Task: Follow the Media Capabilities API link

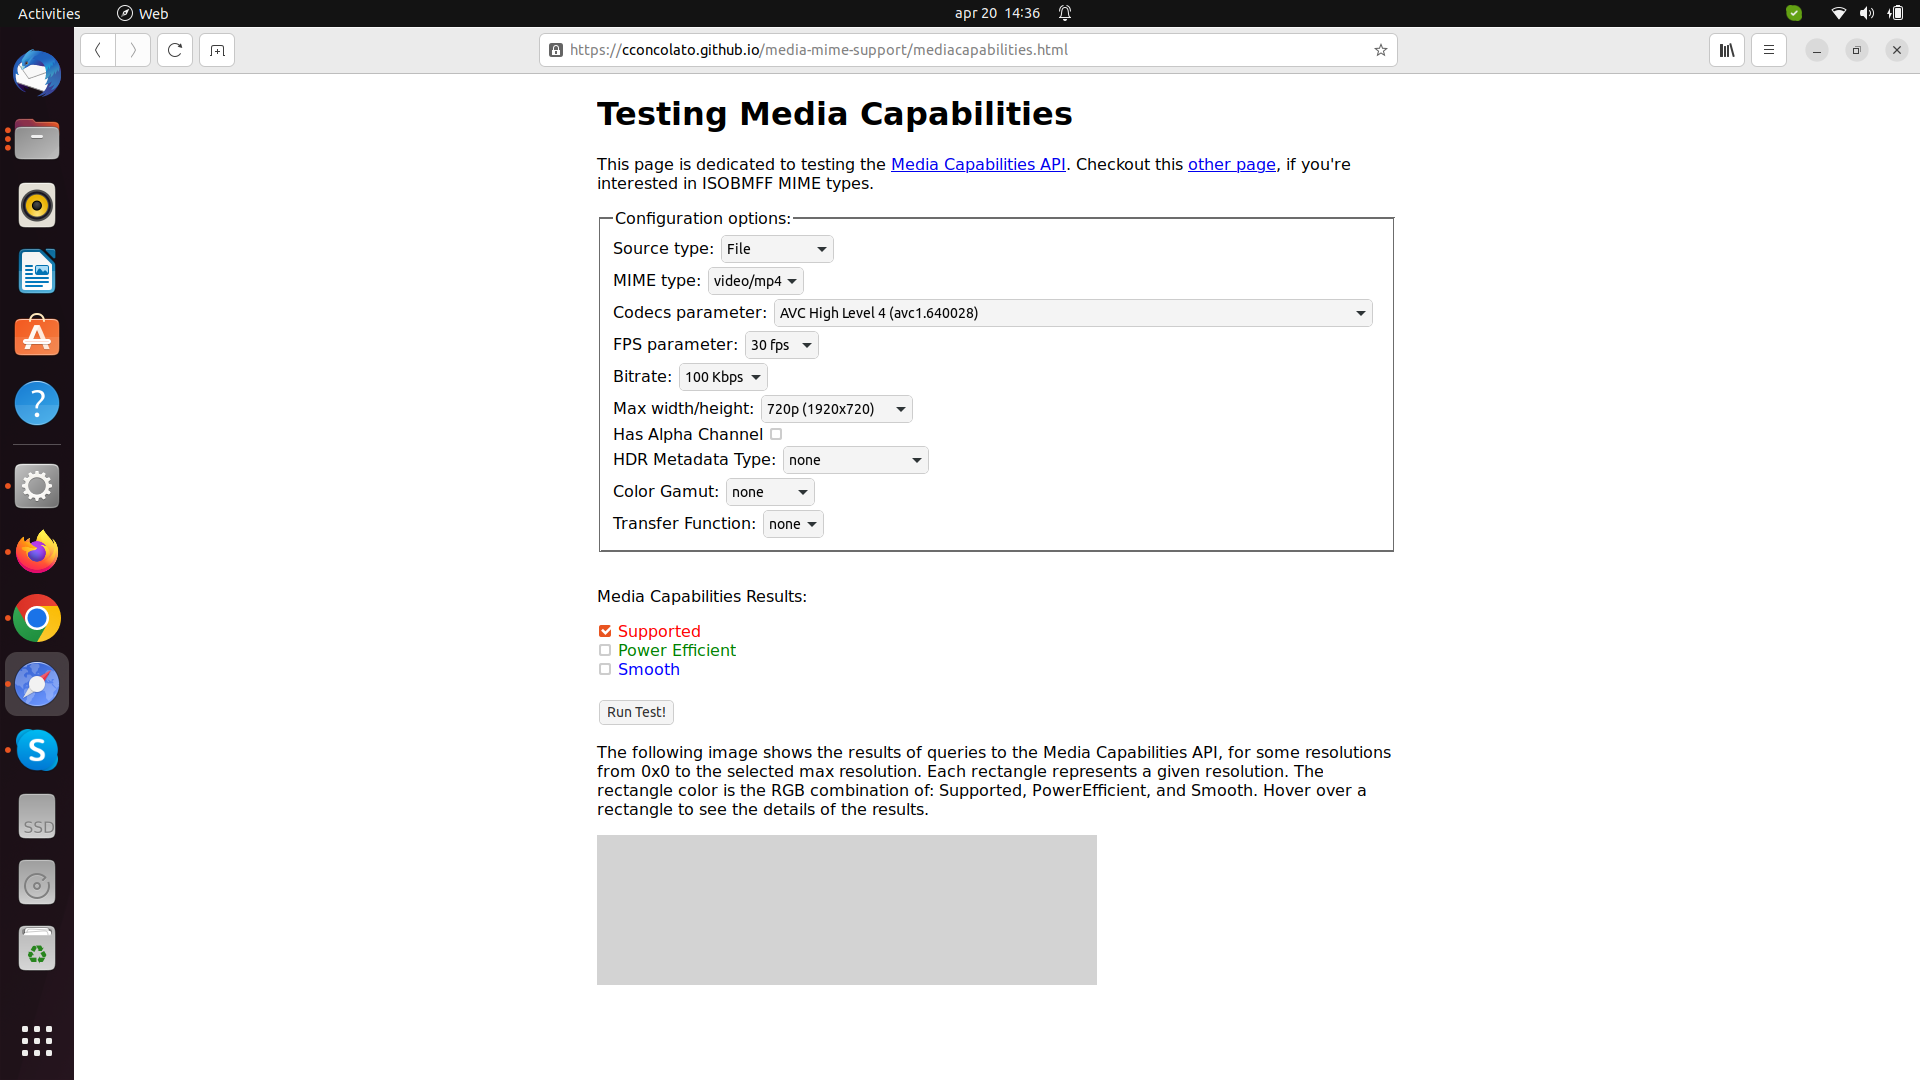Action: point(978,164)
